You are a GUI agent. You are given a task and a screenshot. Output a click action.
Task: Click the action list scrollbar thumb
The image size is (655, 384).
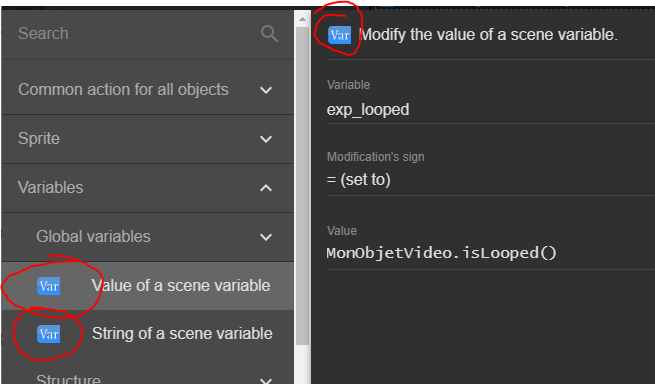[x=302, y=186]
